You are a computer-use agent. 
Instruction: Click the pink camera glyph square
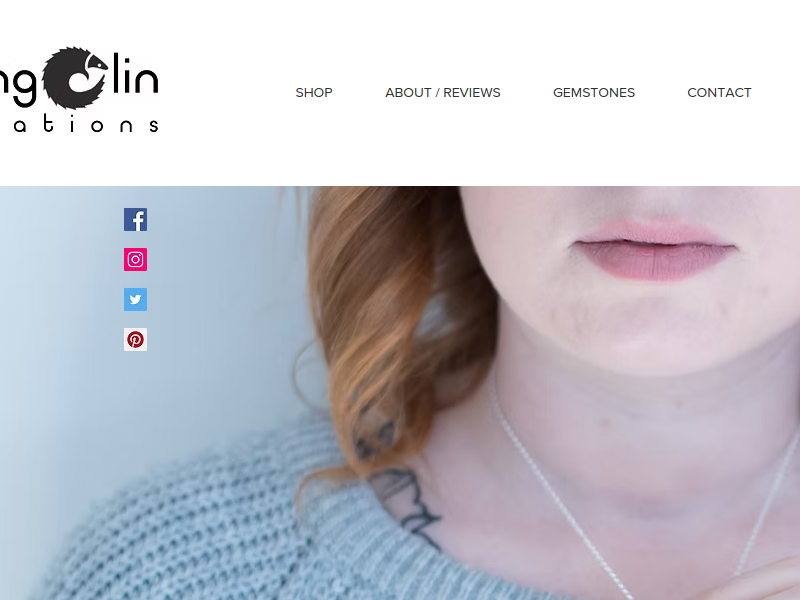[135, 259]
